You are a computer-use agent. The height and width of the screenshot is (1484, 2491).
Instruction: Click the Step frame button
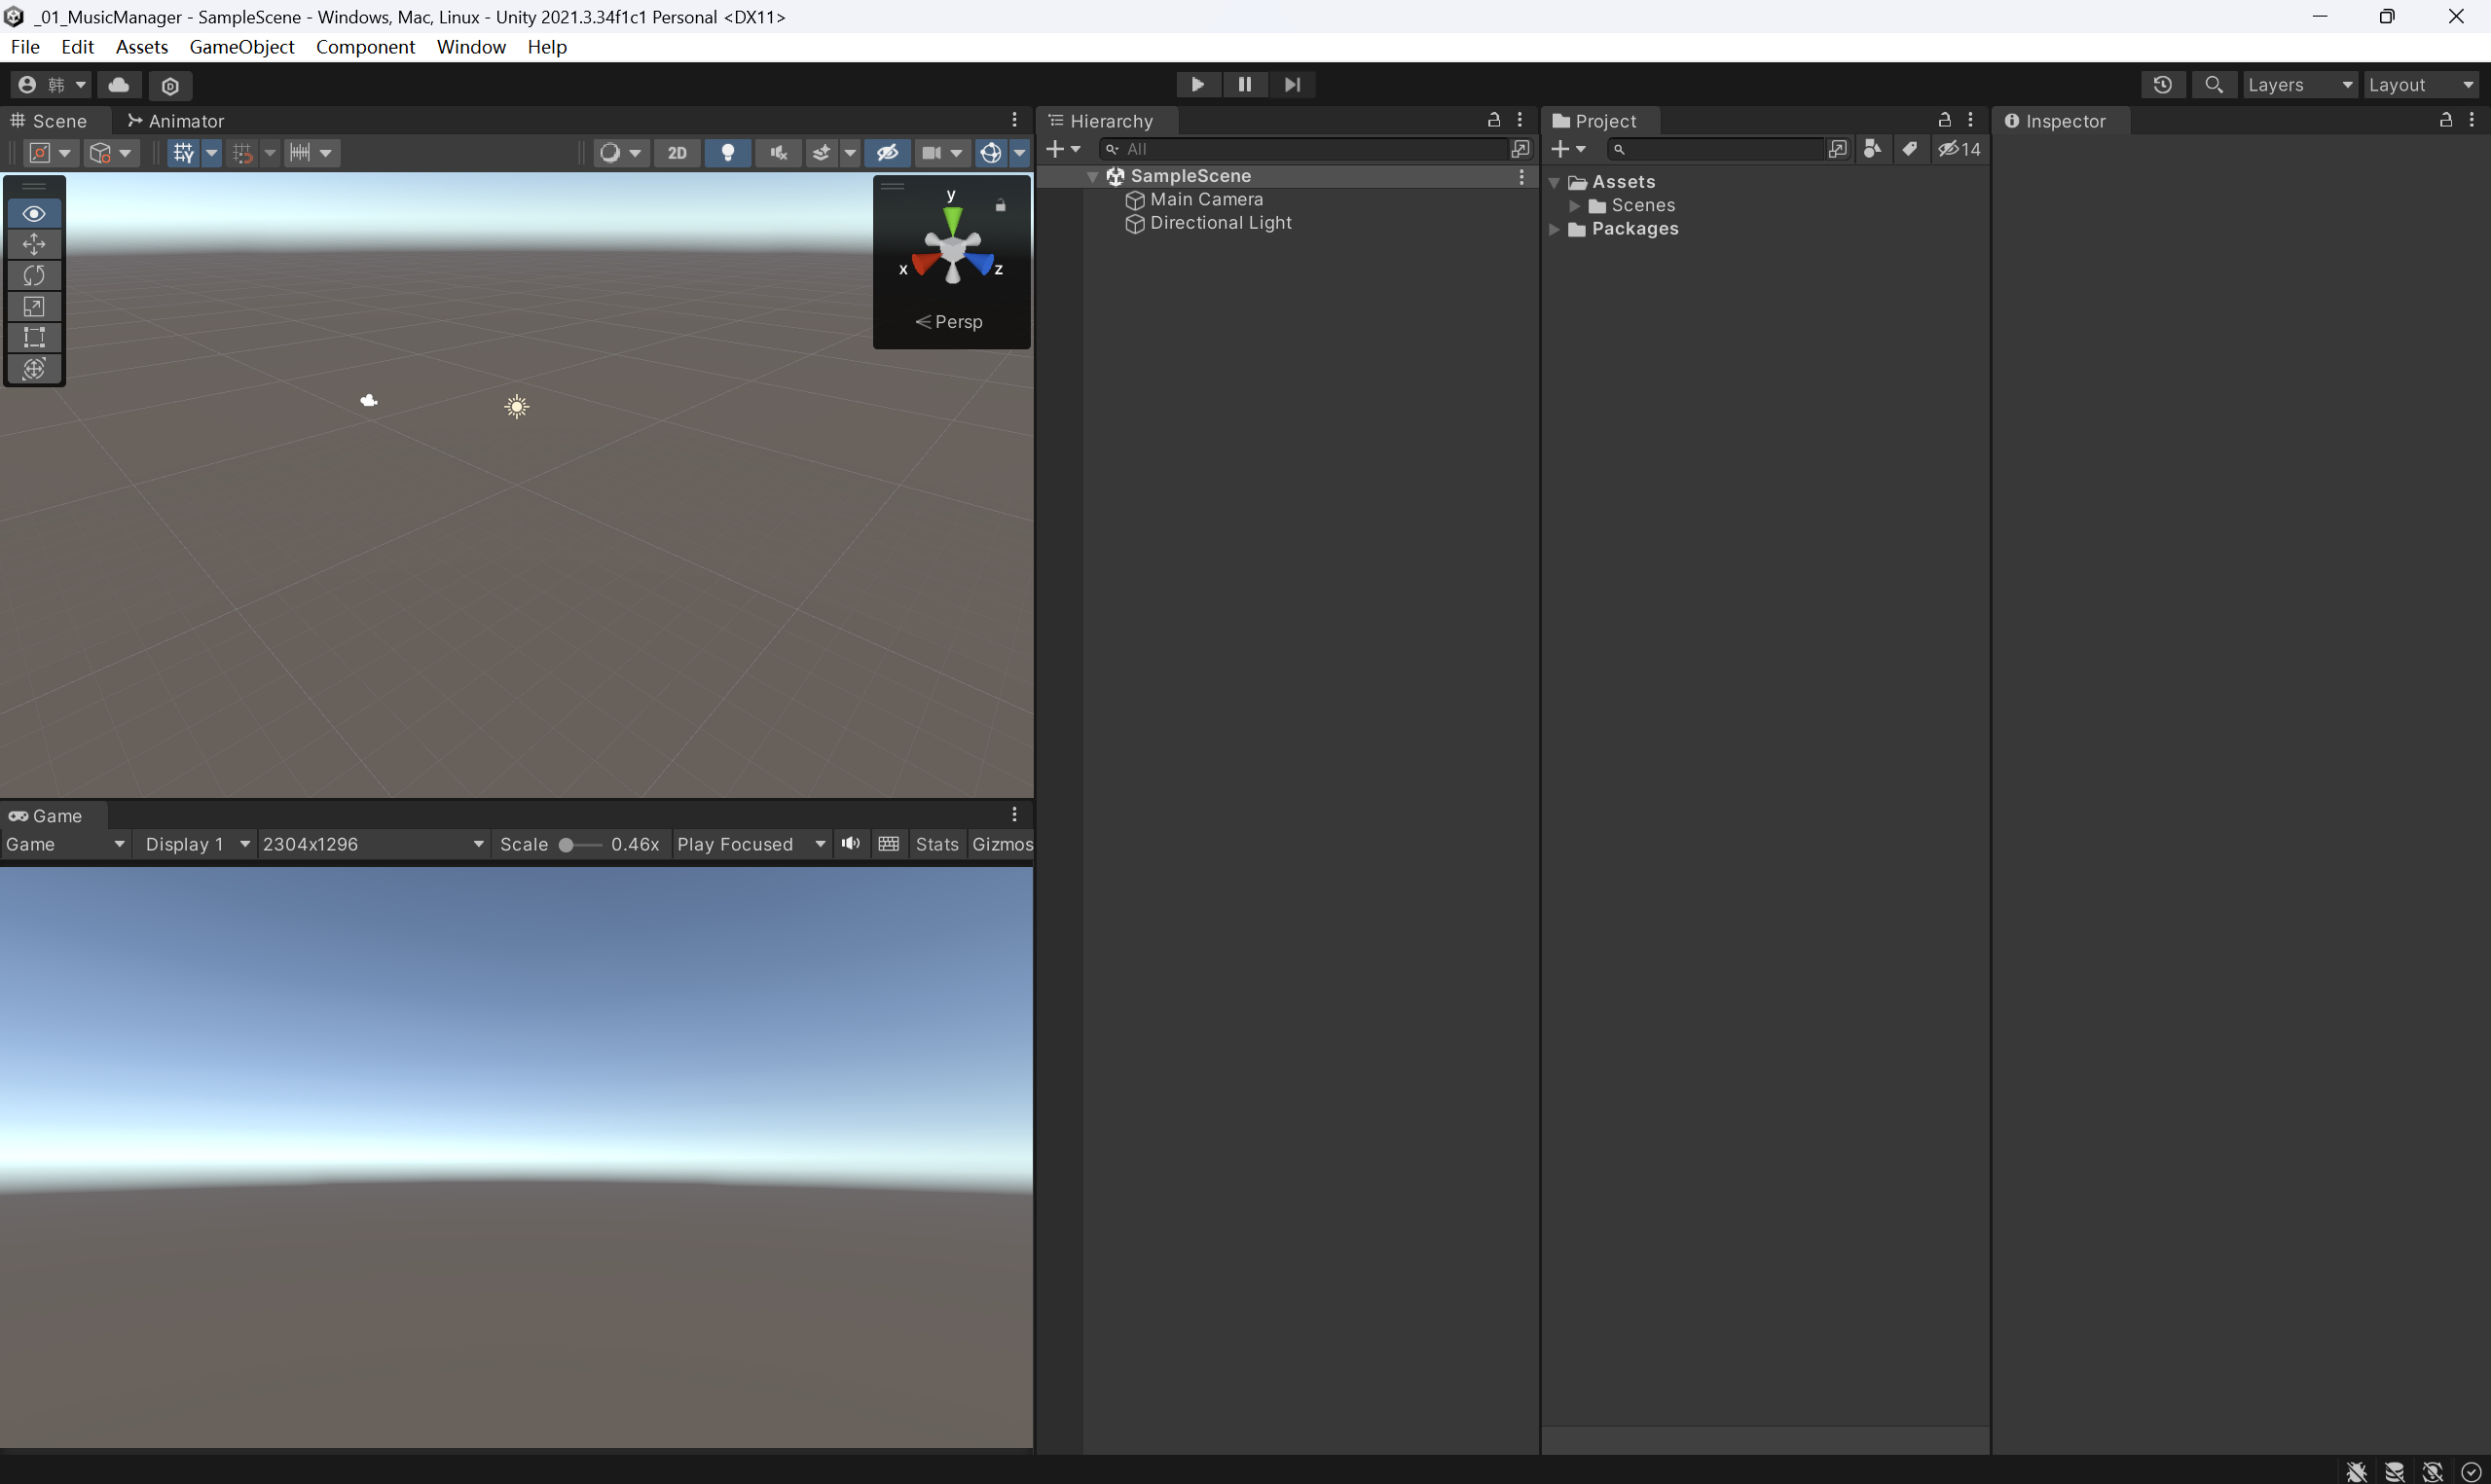click(1292, 85)
